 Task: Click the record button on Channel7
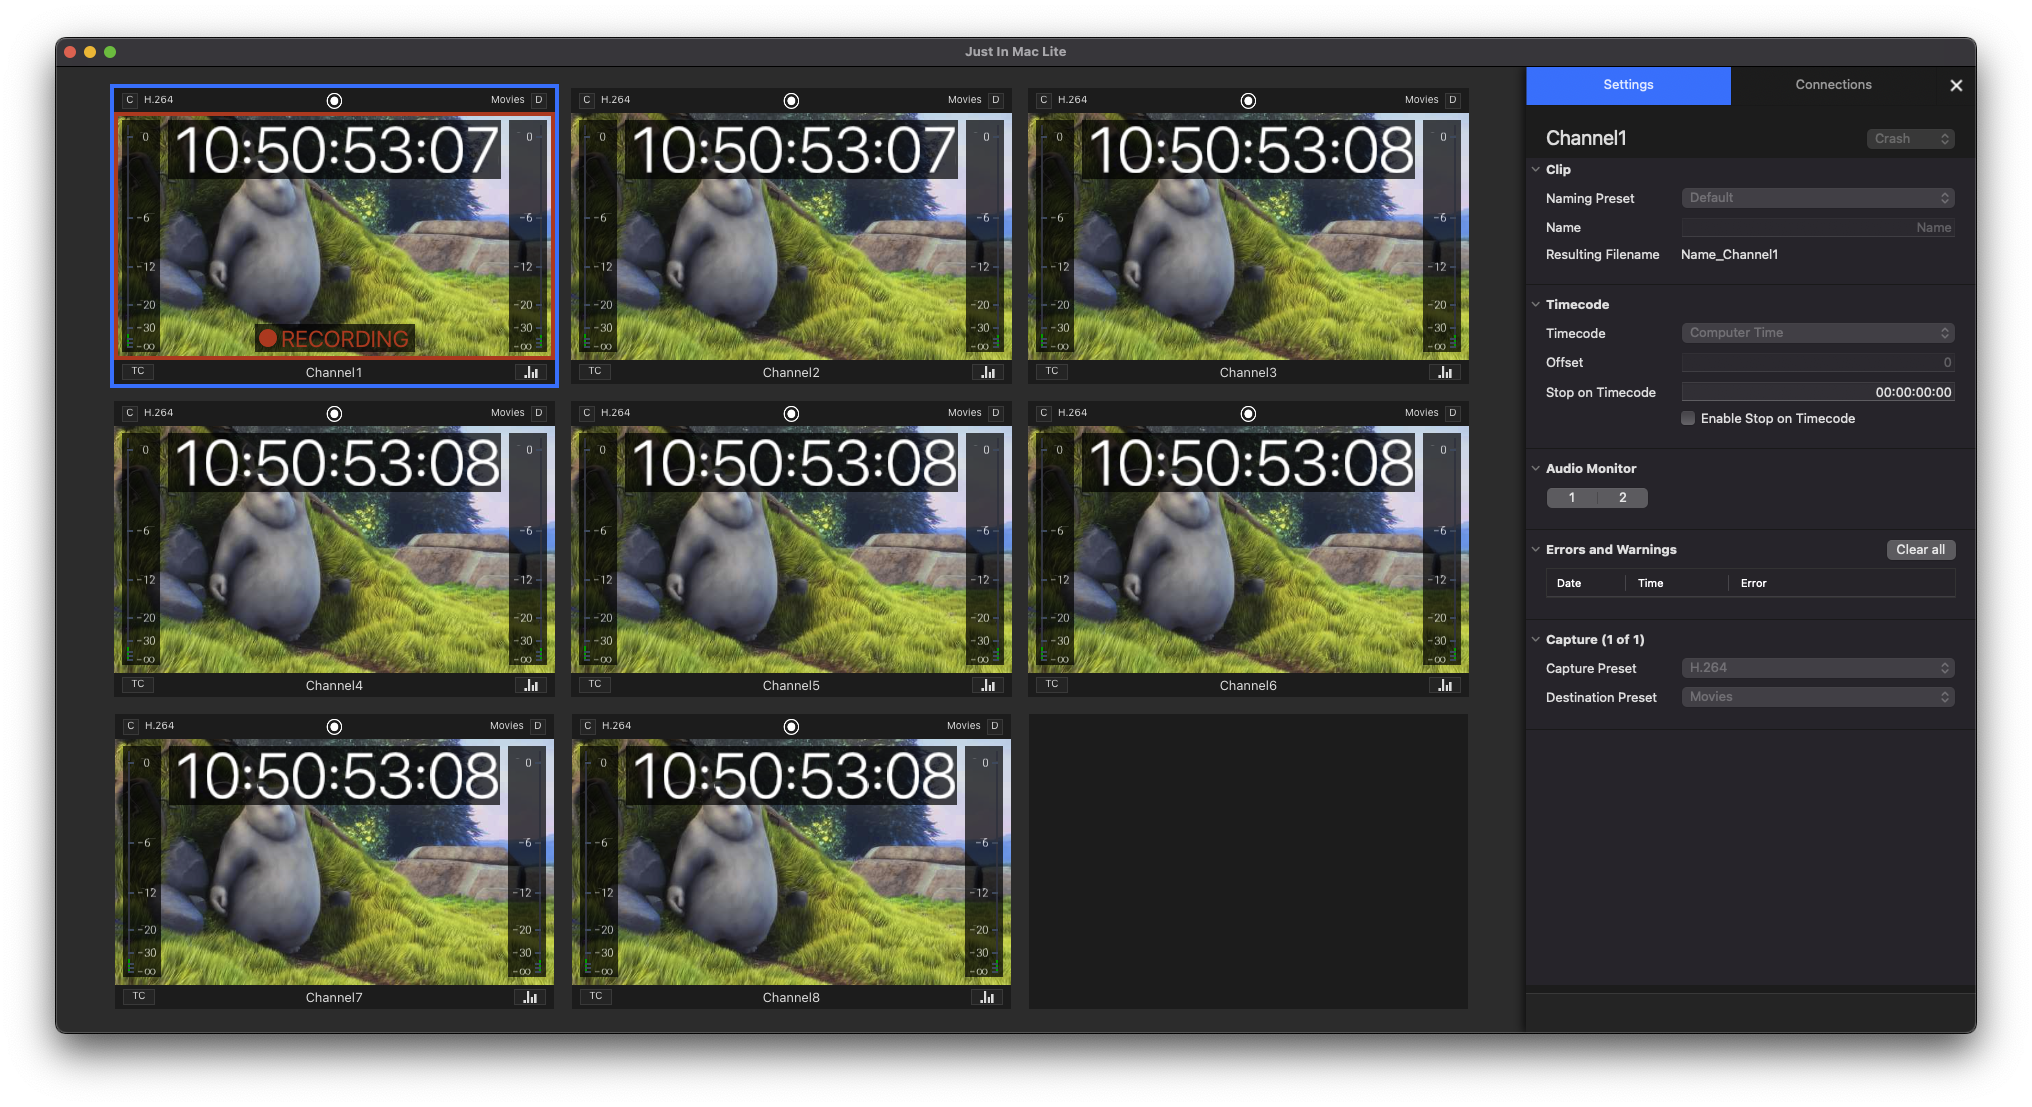pyautogui.click(x=334, y=726)
